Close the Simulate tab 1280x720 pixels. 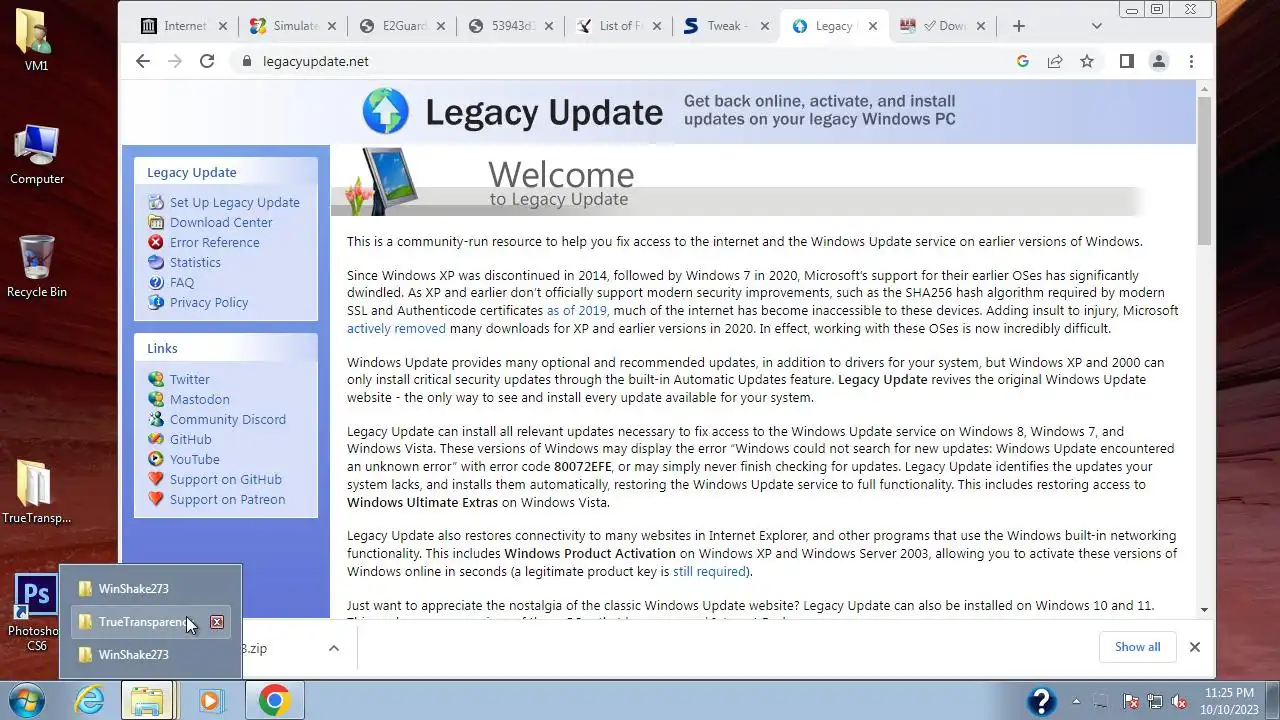point(330,26)
